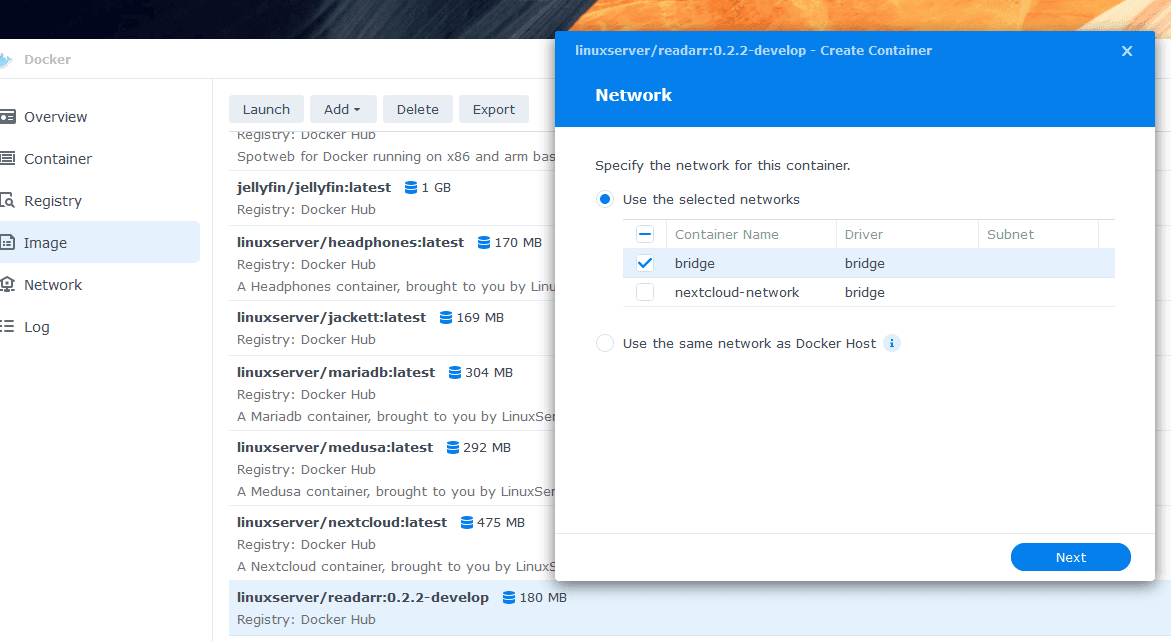
Task: Click the 475 MB size label
Action: tap(500, 523)
